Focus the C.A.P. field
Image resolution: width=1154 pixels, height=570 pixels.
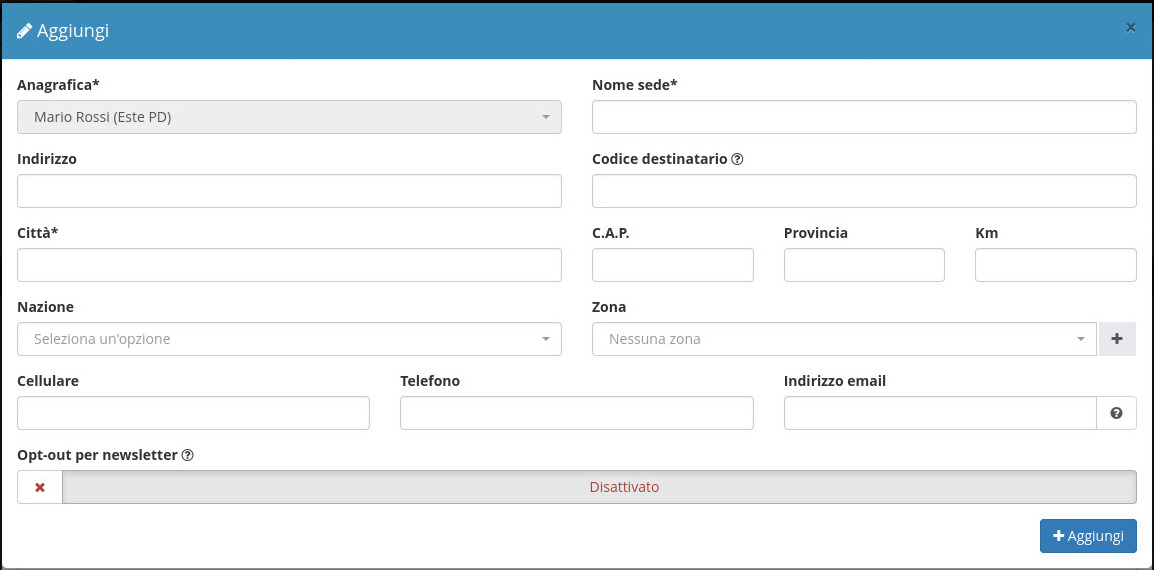[672, 265]
